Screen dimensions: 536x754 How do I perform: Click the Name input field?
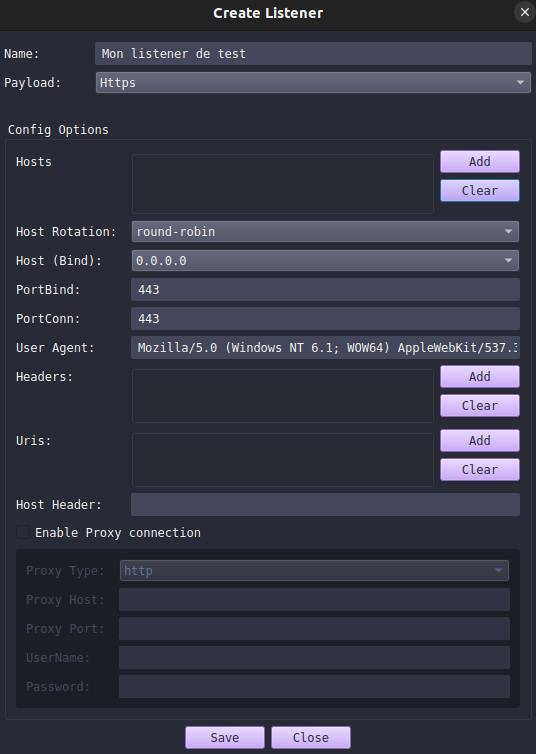[x=313, y=53]
